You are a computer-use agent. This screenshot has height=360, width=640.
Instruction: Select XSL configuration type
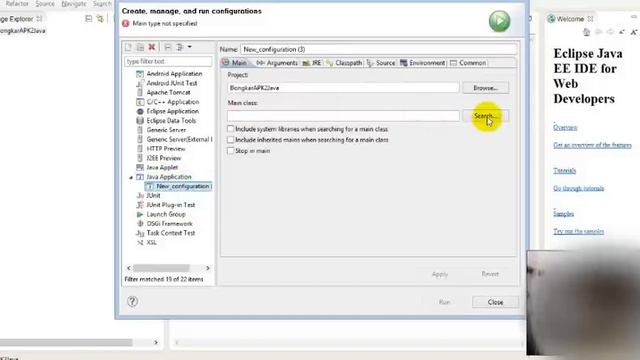[151, 243]
